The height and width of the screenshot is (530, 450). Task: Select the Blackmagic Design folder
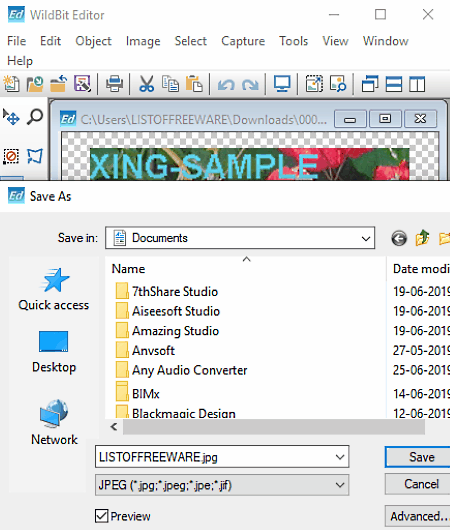(175, 412)
